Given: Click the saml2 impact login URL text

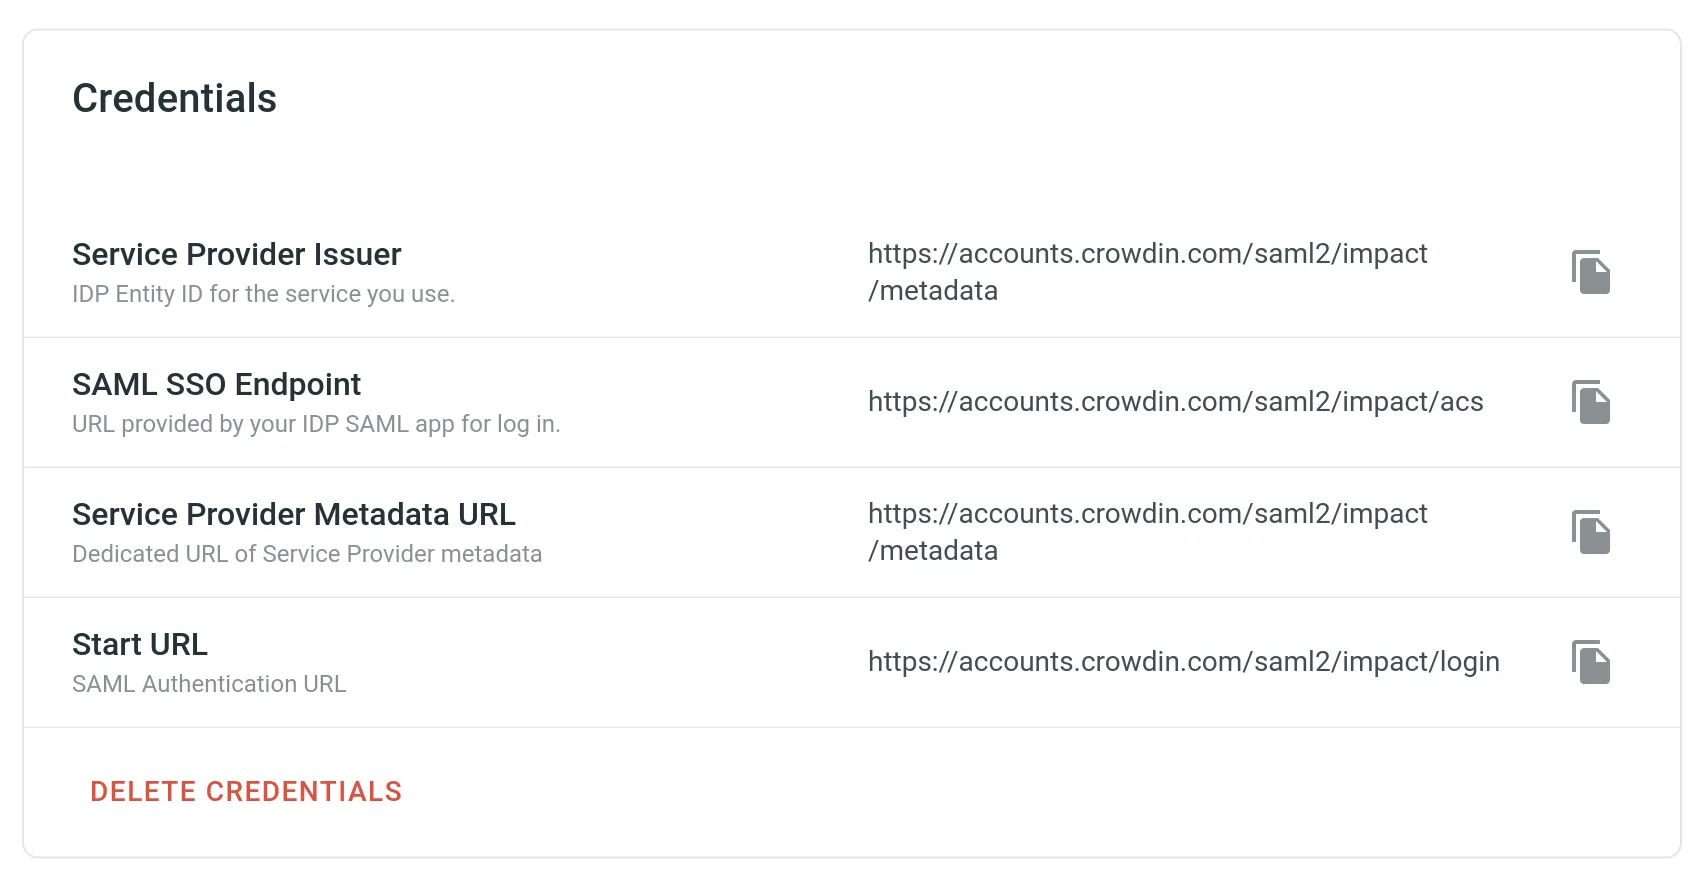Looking at the screenshot, I should (x=1183, y=661).
